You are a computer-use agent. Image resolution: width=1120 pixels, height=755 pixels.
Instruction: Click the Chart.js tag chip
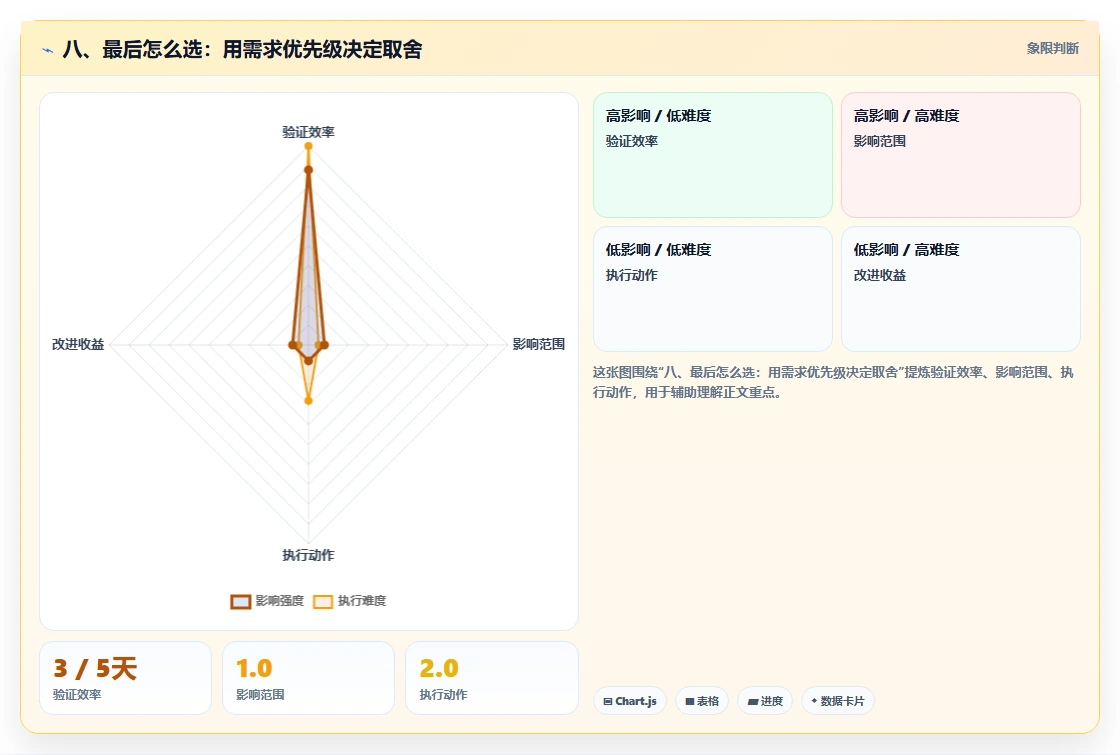tap(630, 701)
